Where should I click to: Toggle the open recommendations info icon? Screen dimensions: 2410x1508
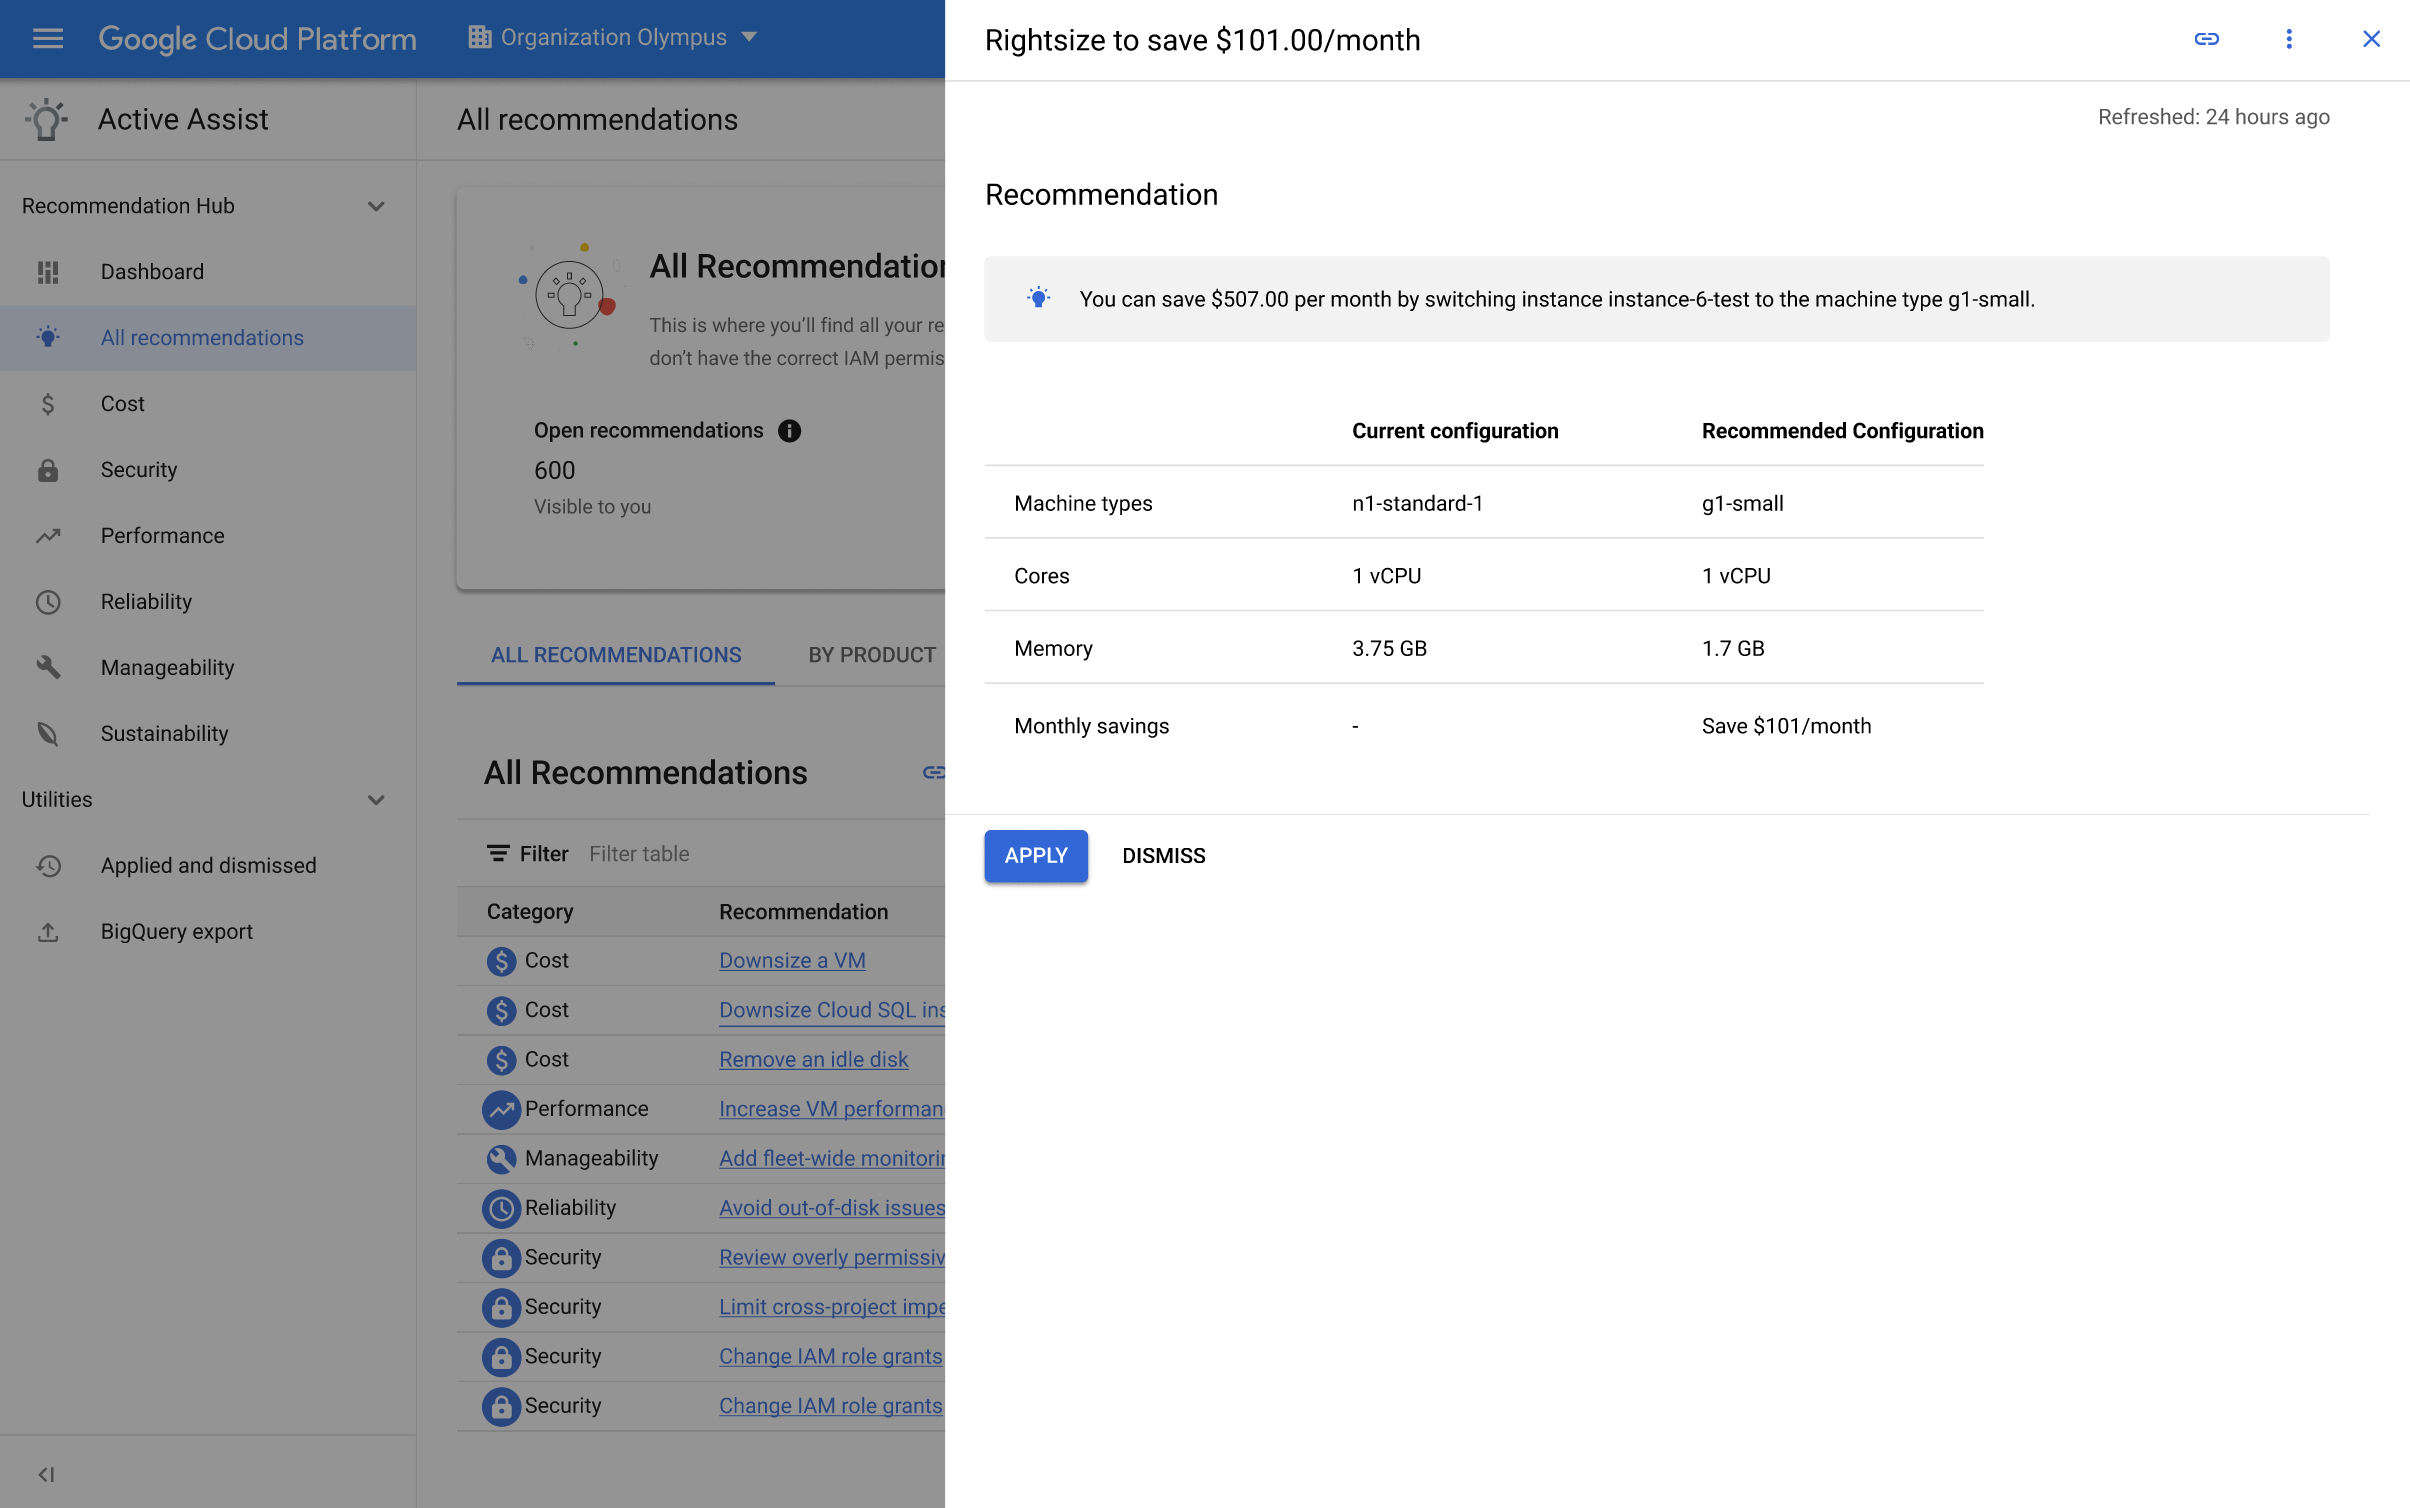click(x=791, y=431)
